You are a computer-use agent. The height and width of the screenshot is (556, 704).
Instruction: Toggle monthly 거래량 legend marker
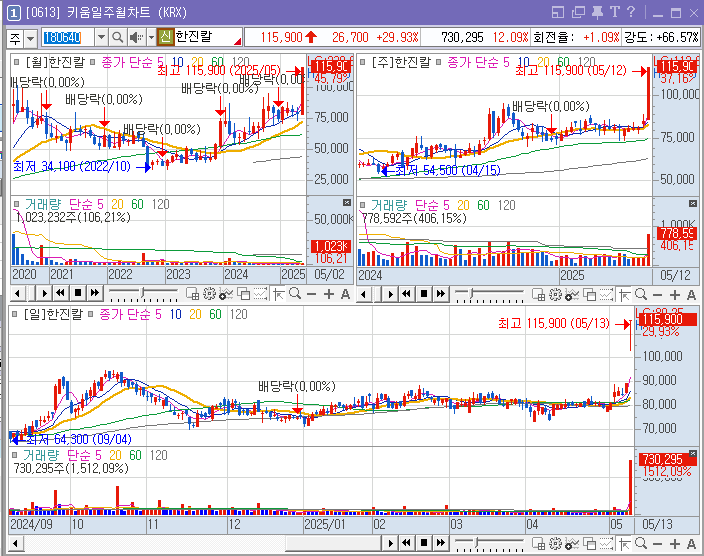click(17, 204)
